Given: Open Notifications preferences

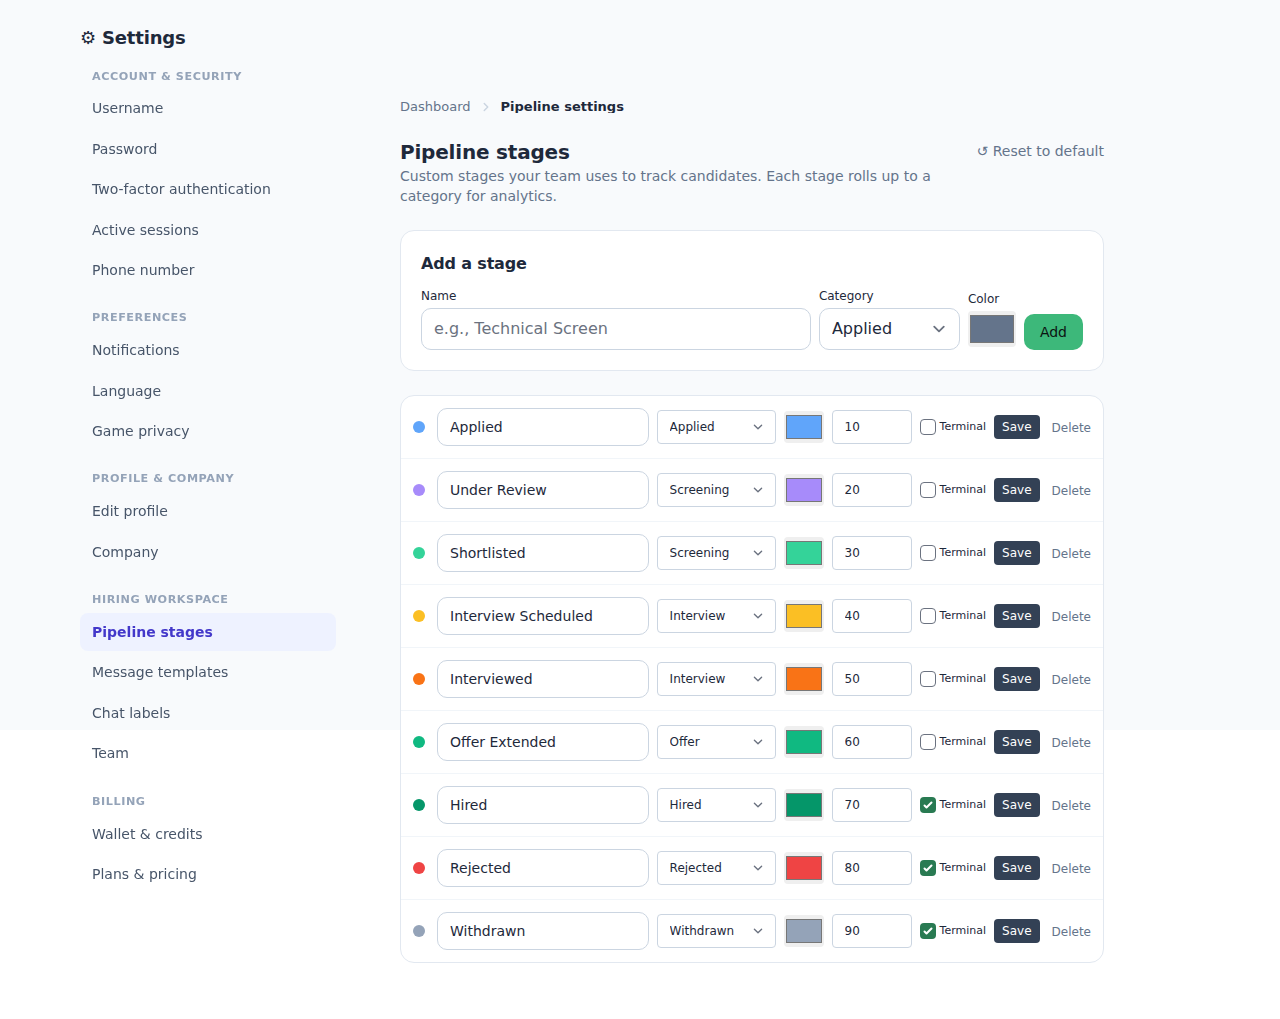Looking at the screenshot, I should [208, 350].
